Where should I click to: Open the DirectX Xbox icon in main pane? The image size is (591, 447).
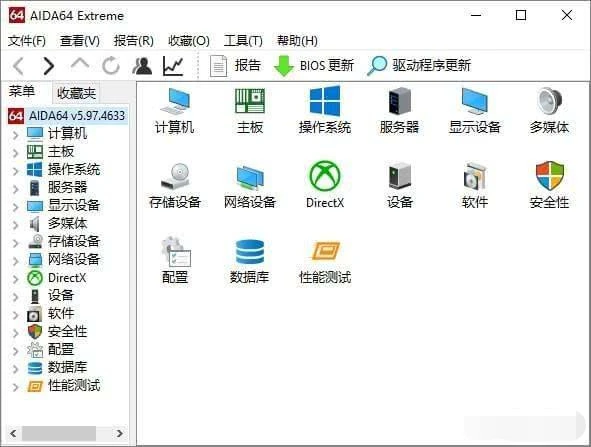[325, 176]
